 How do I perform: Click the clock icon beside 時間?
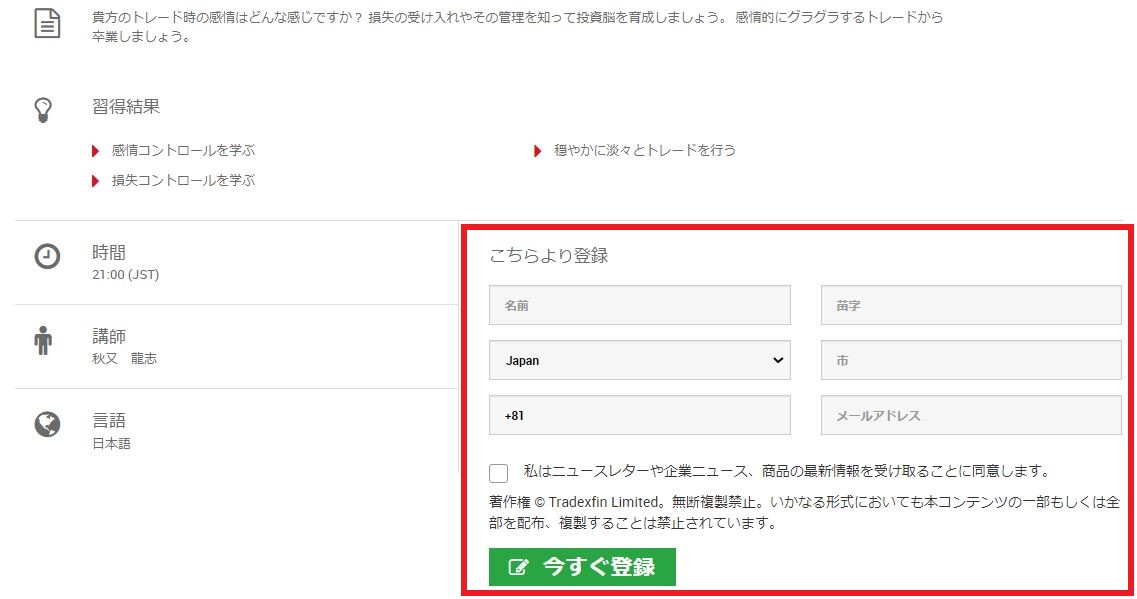coord(47,256)
